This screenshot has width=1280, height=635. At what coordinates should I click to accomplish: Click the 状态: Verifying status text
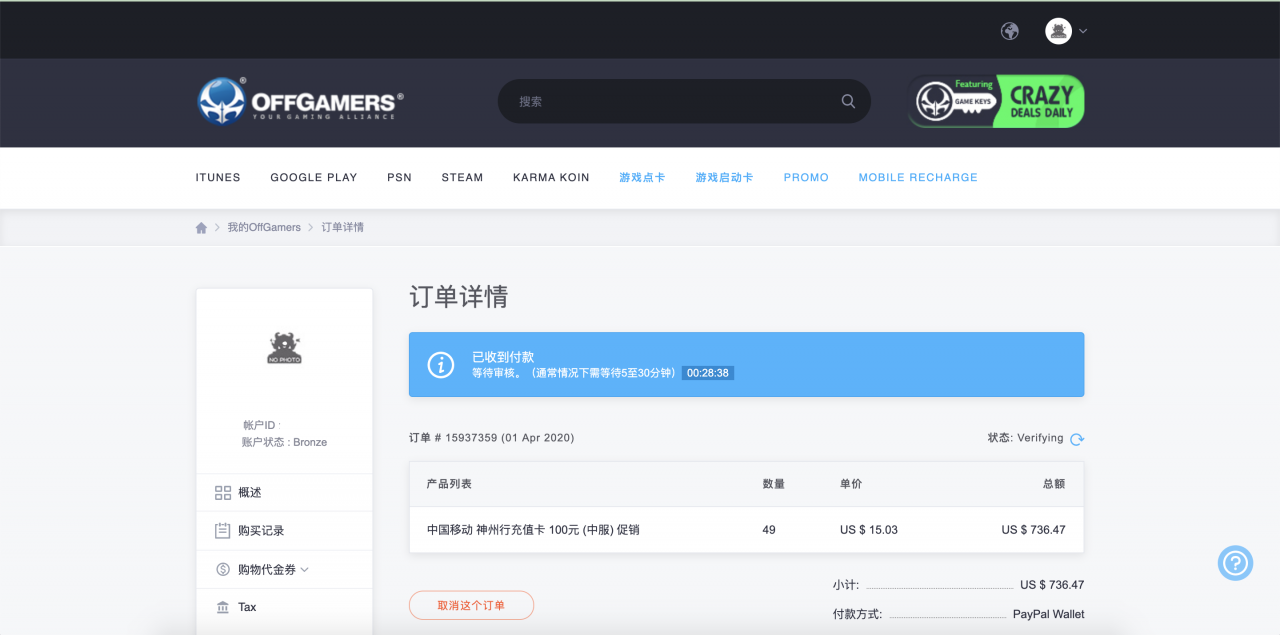1025,438
